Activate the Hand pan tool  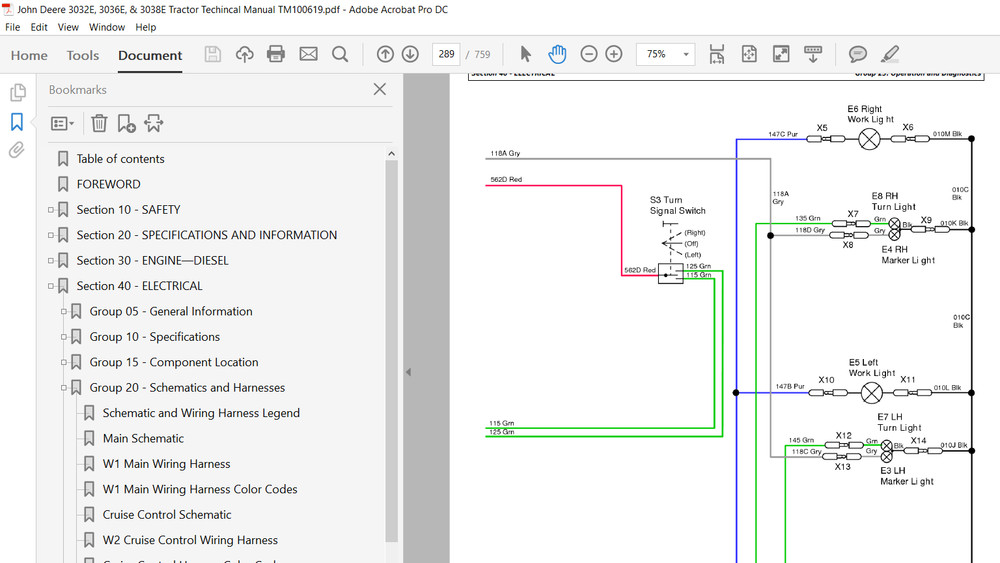click(557, 54)
